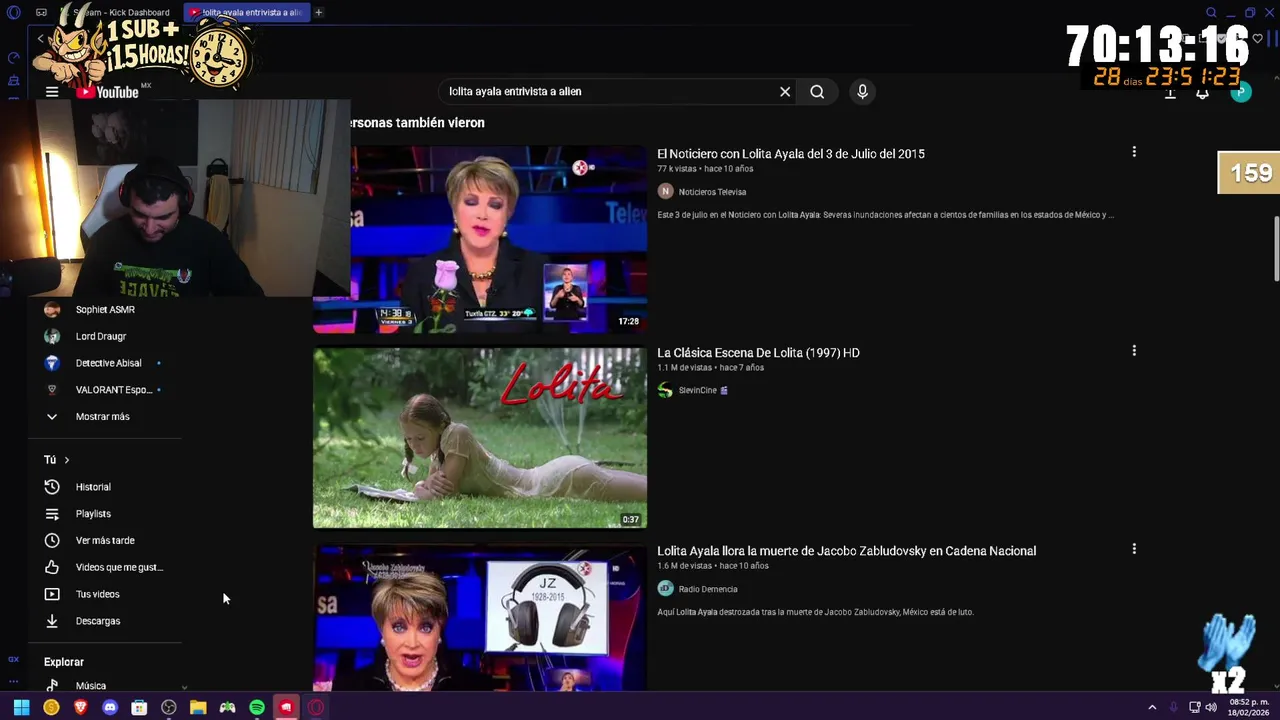The width and height of the screenshot is (1280, 720).
Task: Click the heart bookmark icon in address bar
Action: [1258, 39]
